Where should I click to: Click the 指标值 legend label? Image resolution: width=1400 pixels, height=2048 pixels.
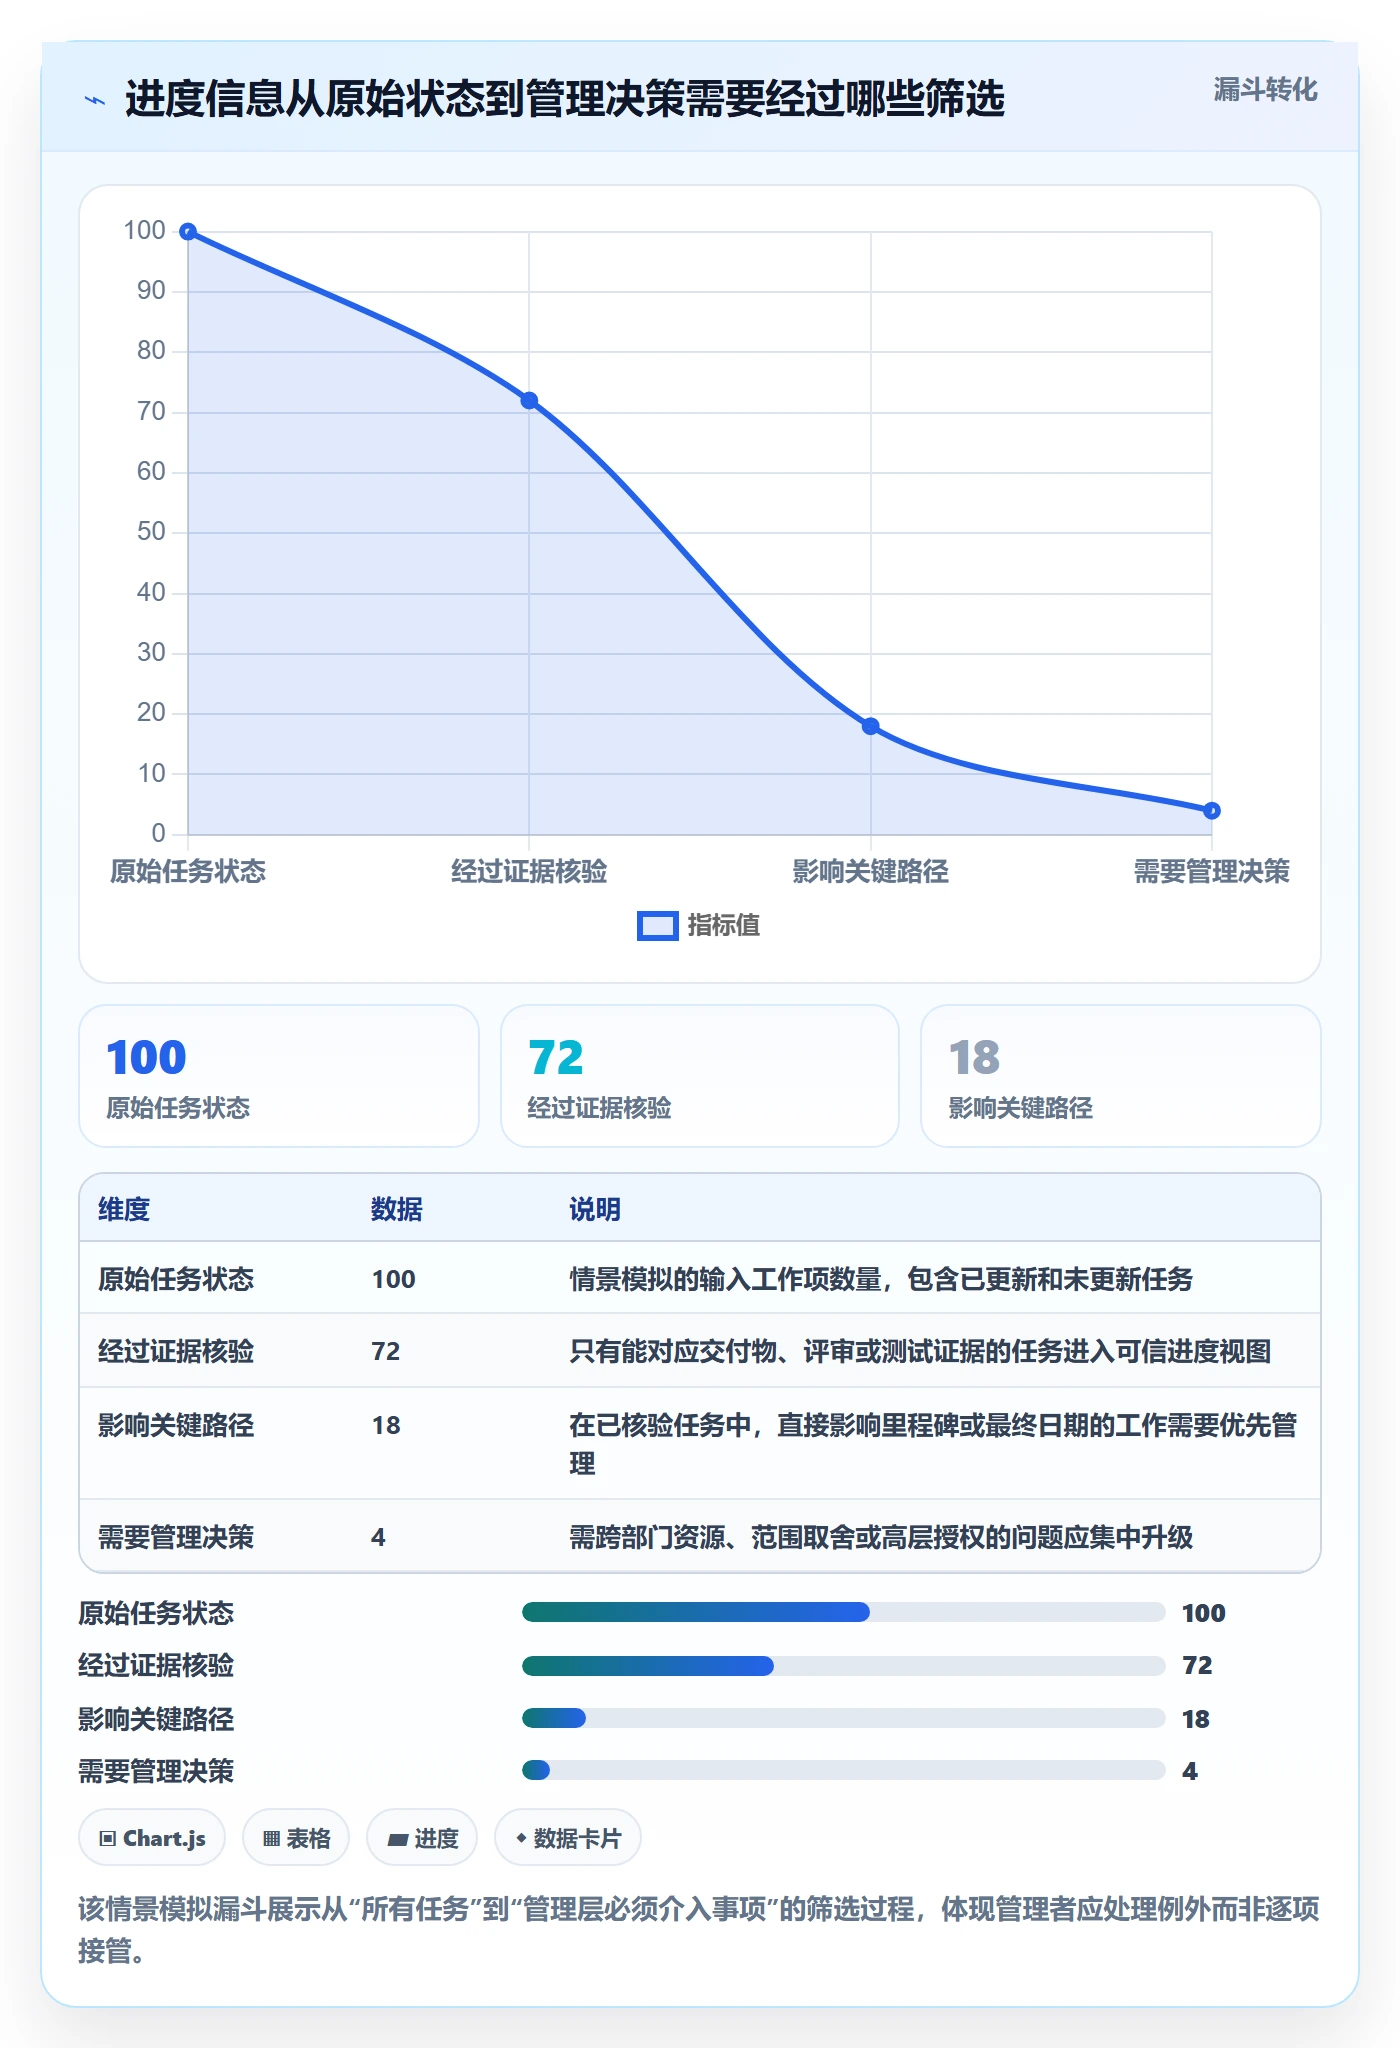click(724, 926)
